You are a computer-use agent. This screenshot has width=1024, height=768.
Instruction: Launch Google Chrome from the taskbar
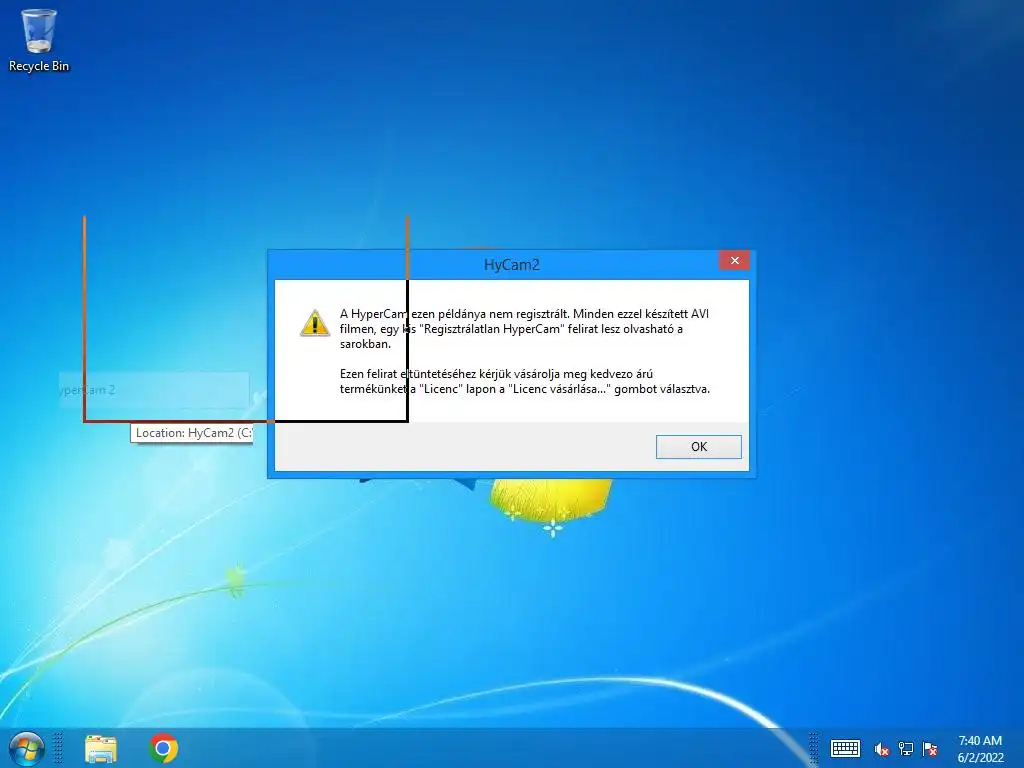click(x=163, y=748)
